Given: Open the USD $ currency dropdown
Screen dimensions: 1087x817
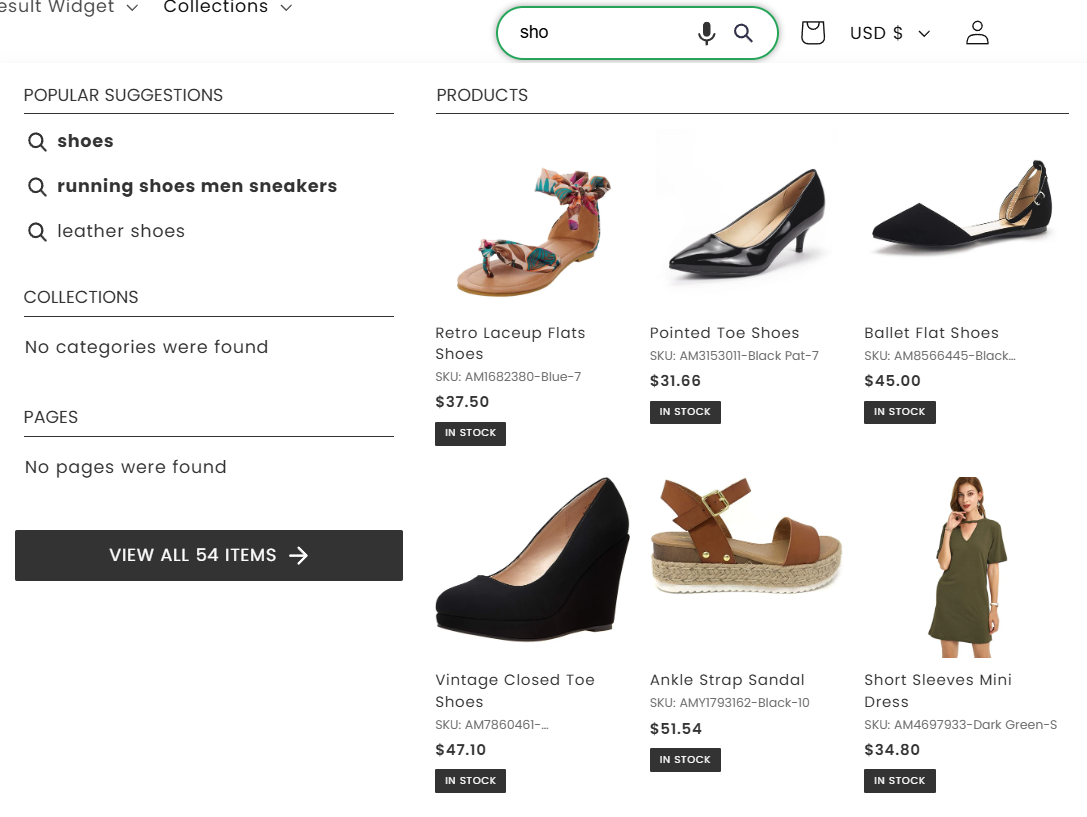Looking at the screenshot, I should coord(888,32).
